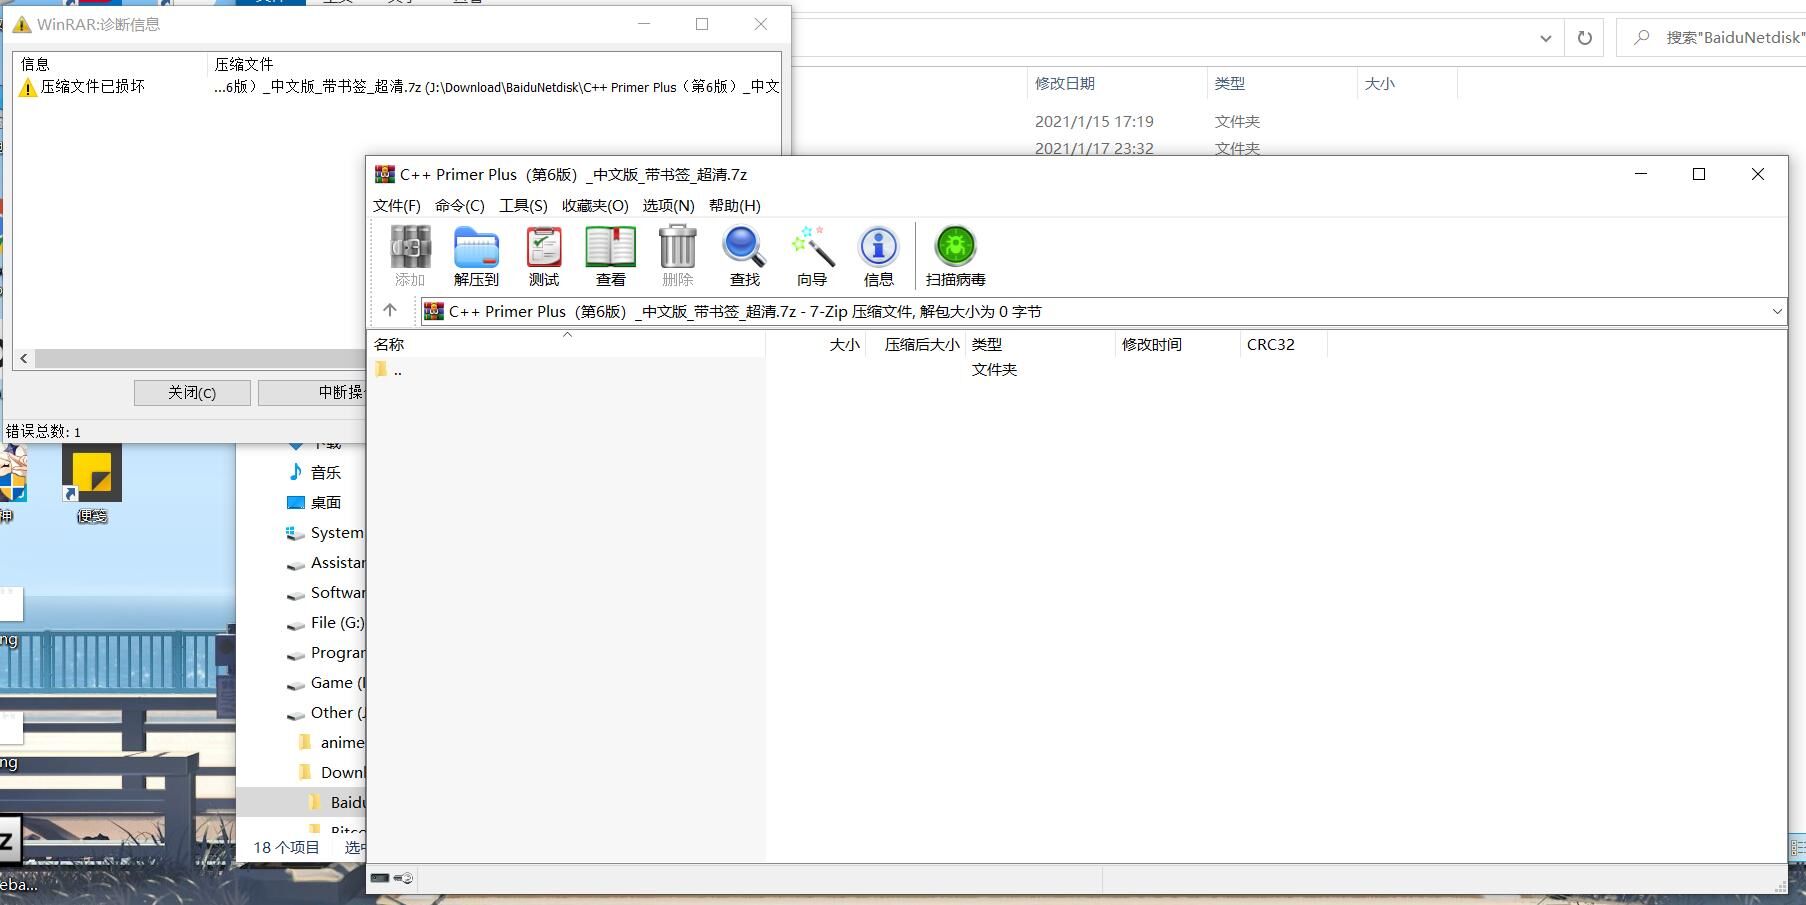Go up one level arrow in WinRAR
1806x905 pixels.
(x=390, y=311)
